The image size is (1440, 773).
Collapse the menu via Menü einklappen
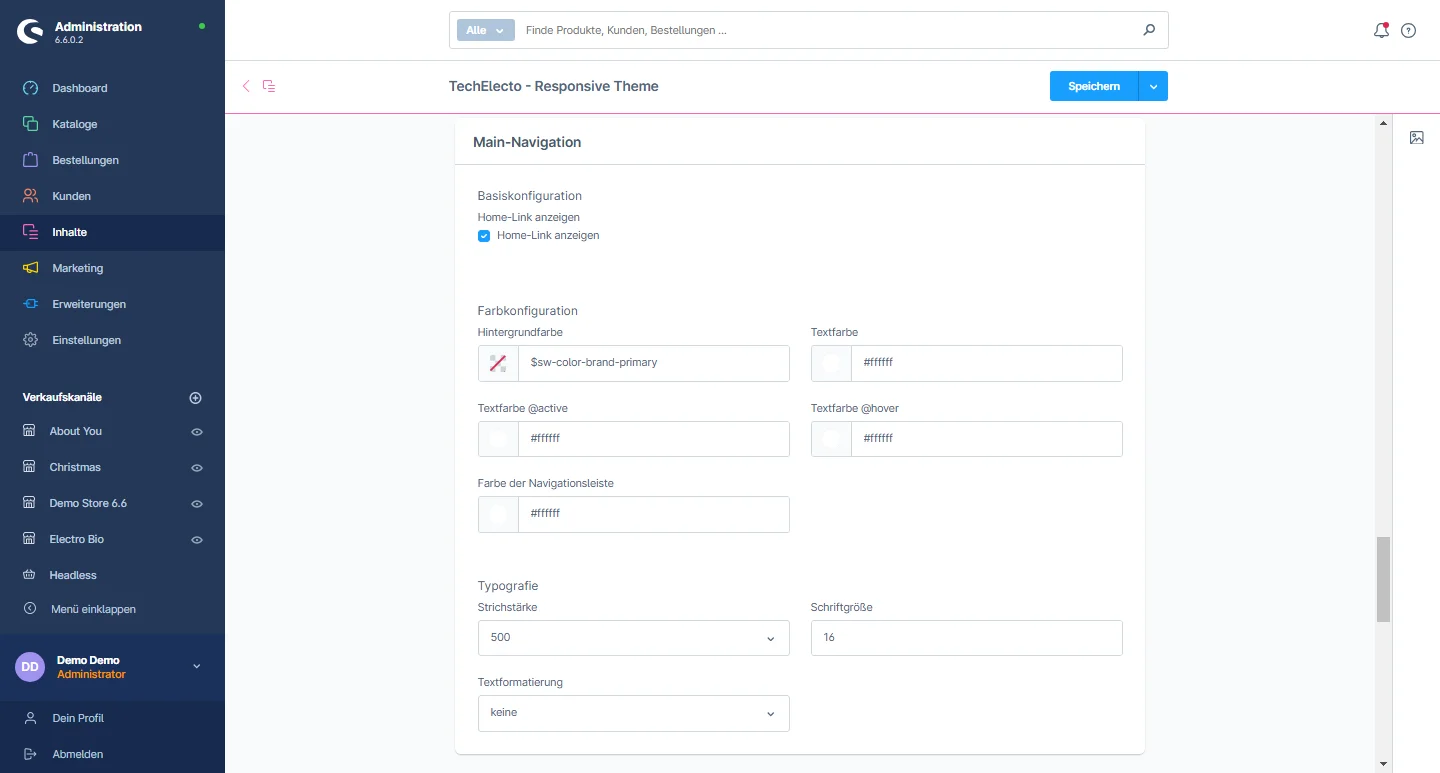pos(93,609)
